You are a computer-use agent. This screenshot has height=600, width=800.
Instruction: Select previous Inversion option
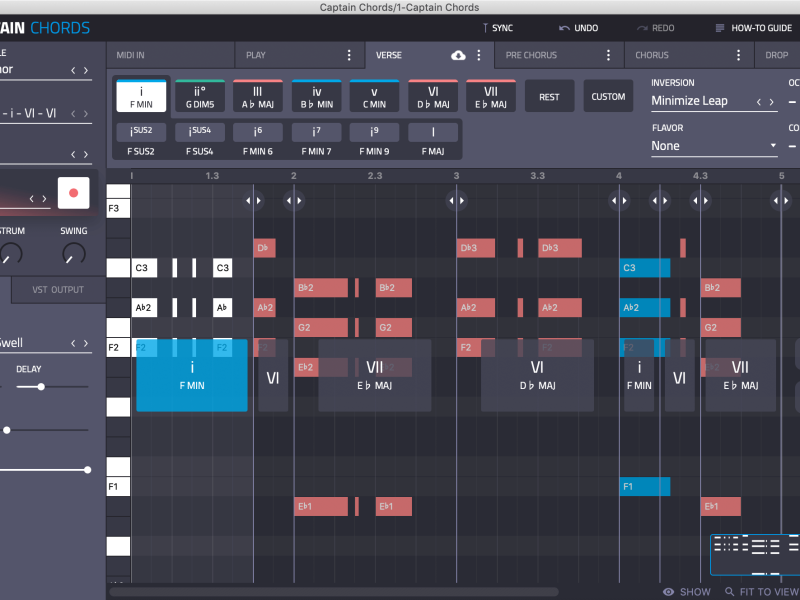[759, 102]
